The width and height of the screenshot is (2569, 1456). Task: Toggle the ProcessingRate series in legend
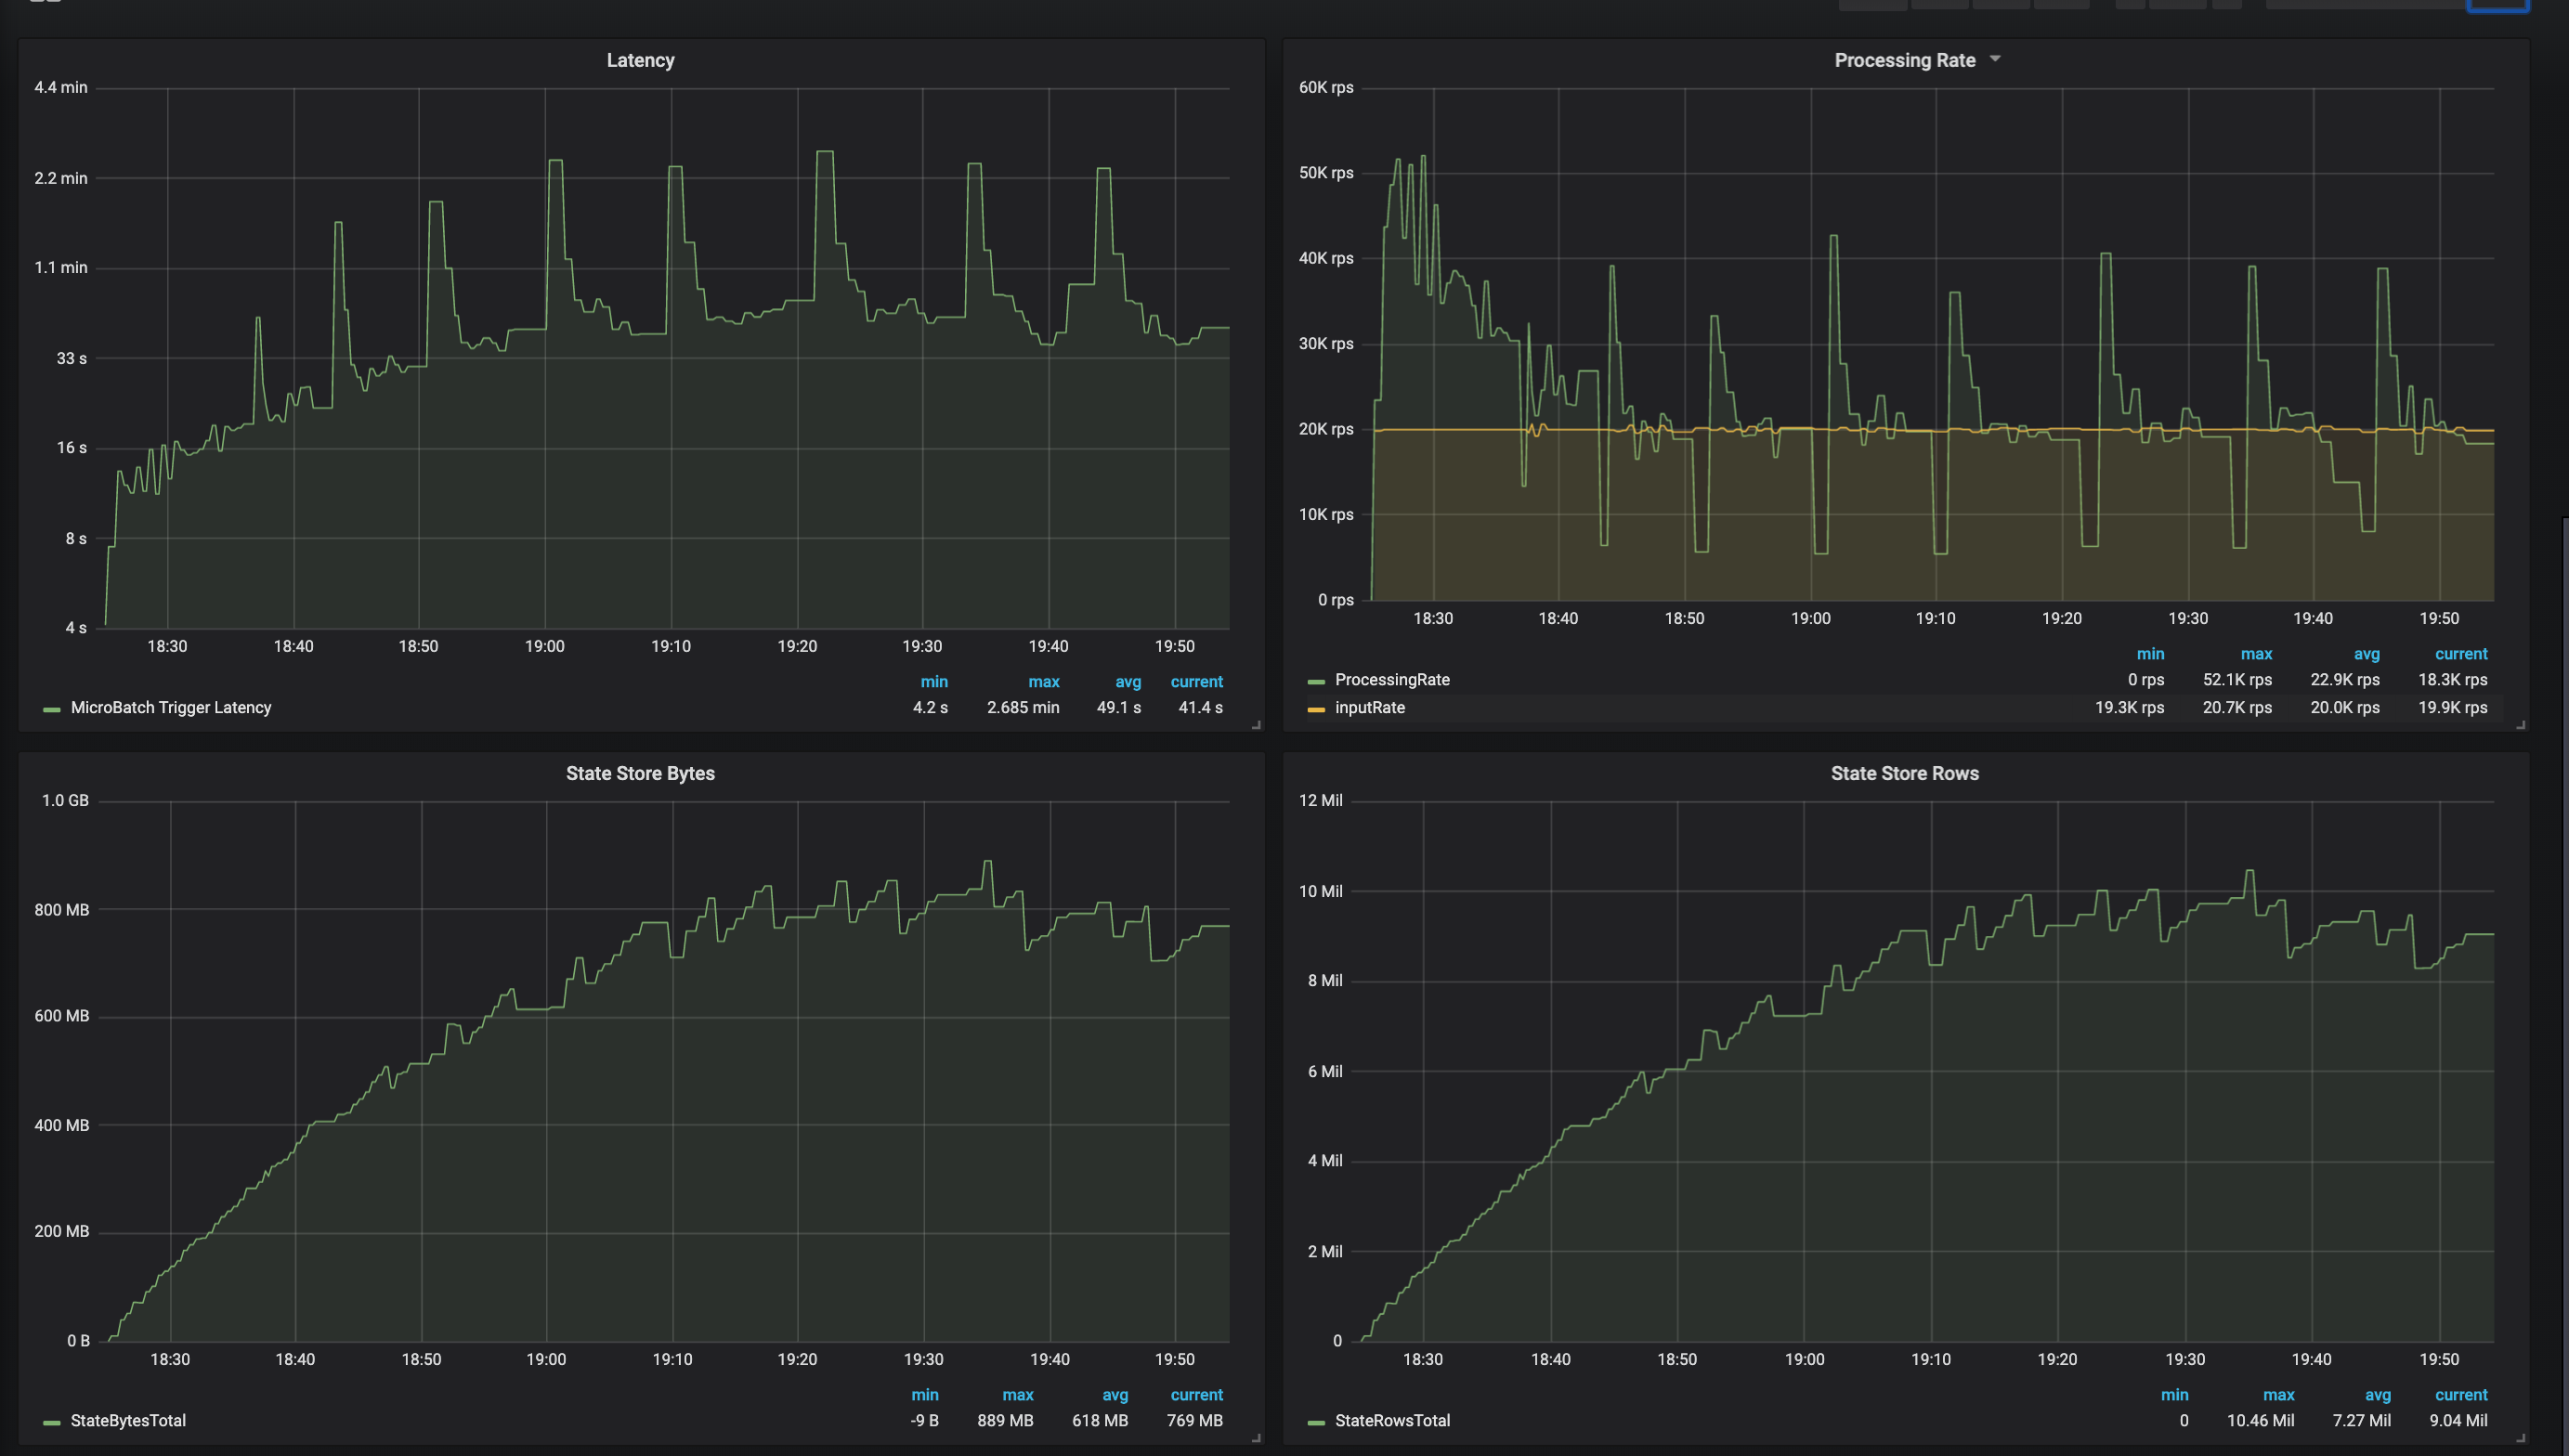pos(1392,679)
